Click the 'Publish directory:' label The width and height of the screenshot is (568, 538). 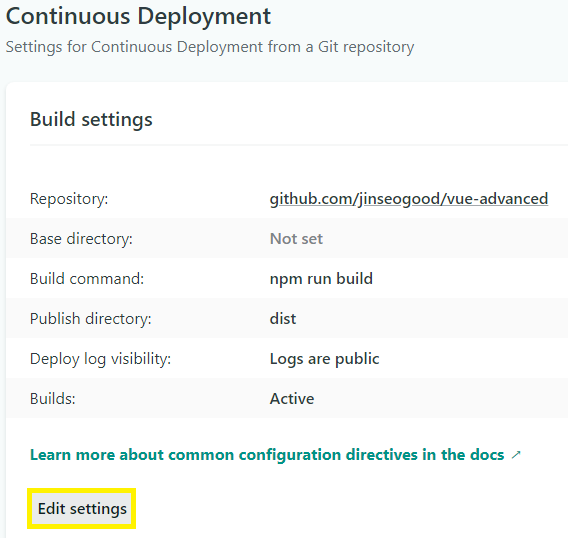coord(91,319)
